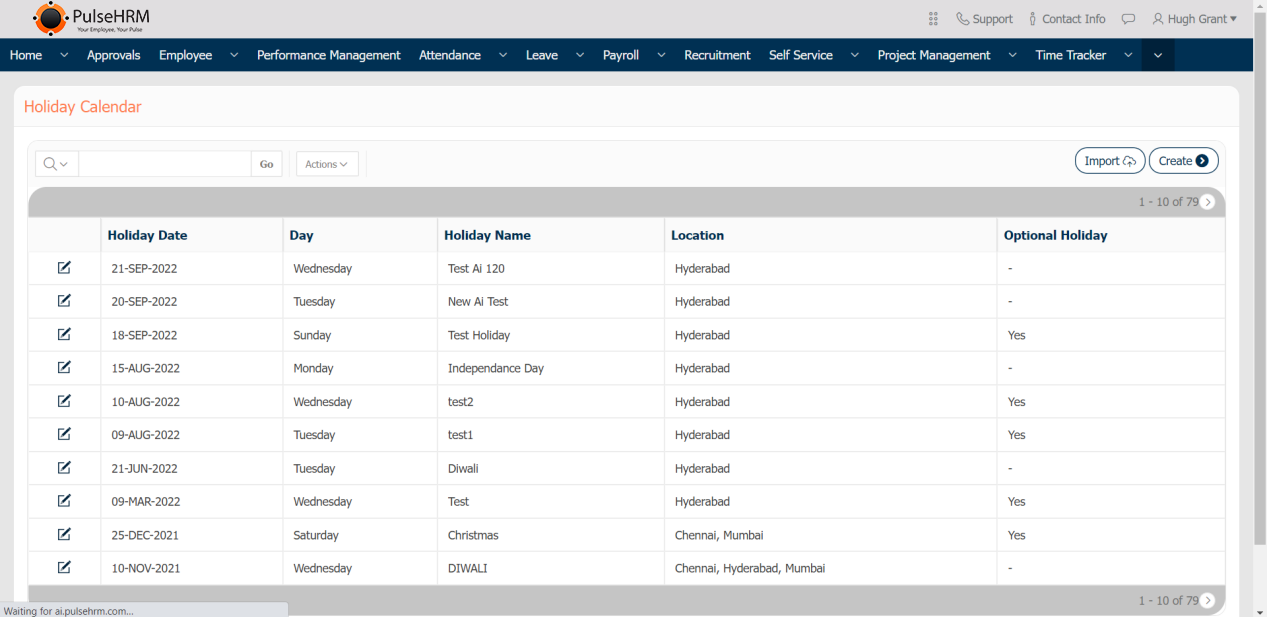This screenshot has width=1267, height=617.
Task: Go to the Recruitment menu
Action: tap(717, 55)
